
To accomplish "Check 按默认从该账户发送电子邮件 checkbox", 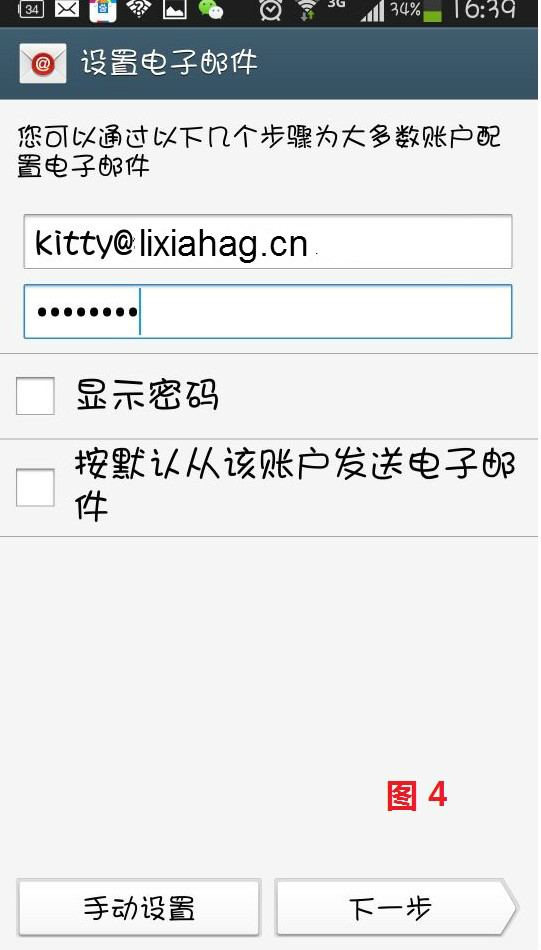I will [x=35, y=487].
